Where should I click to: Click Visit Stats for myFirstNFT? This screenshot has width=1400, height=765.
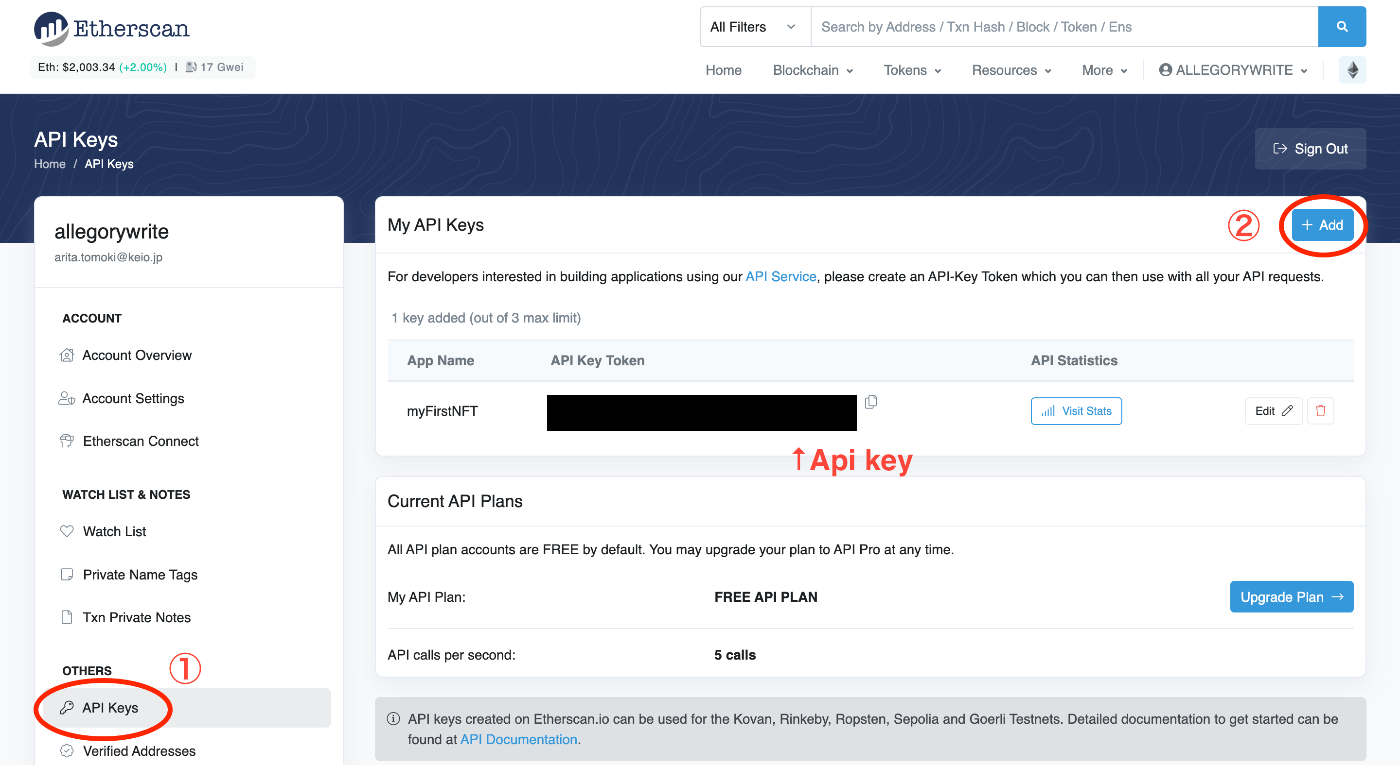[x=1076, y=411]
